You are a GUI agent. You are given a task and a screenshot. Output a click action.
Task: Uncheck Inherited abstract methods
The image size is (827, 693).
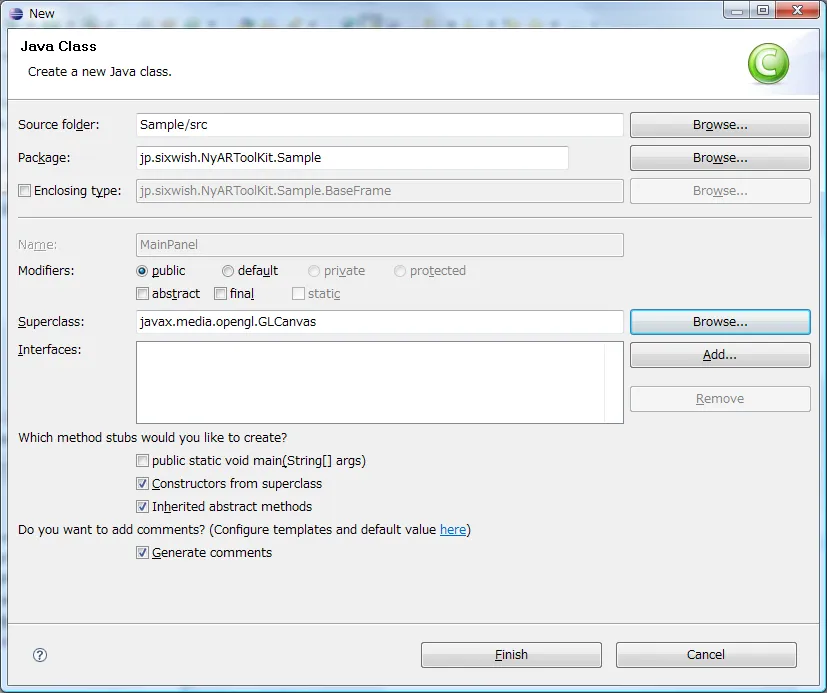(142, 507)
